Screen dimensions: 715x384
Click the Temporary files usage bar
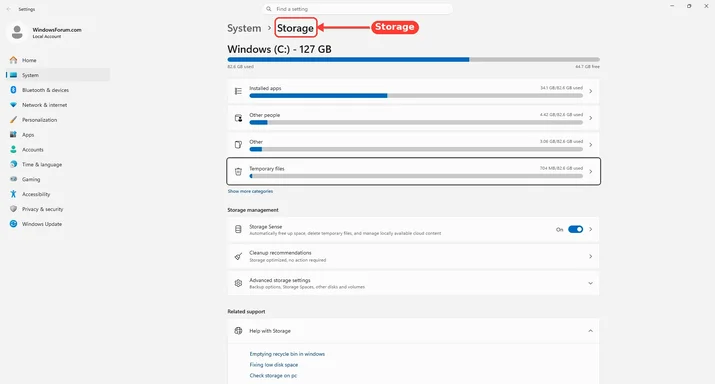pos(416,176)
